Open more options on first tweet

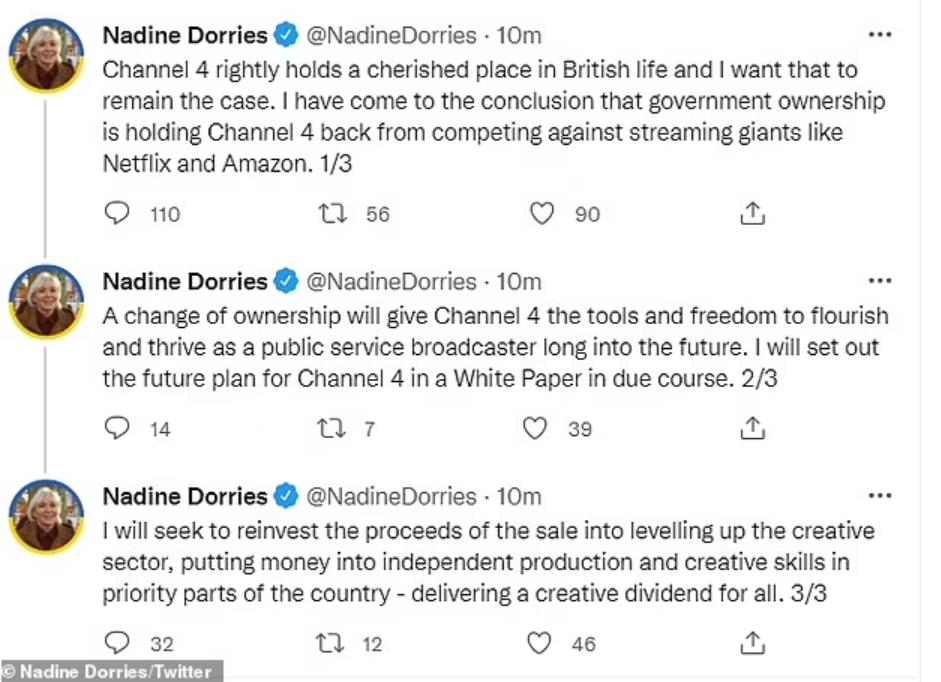pyautogui.click(x=879, y=35)
